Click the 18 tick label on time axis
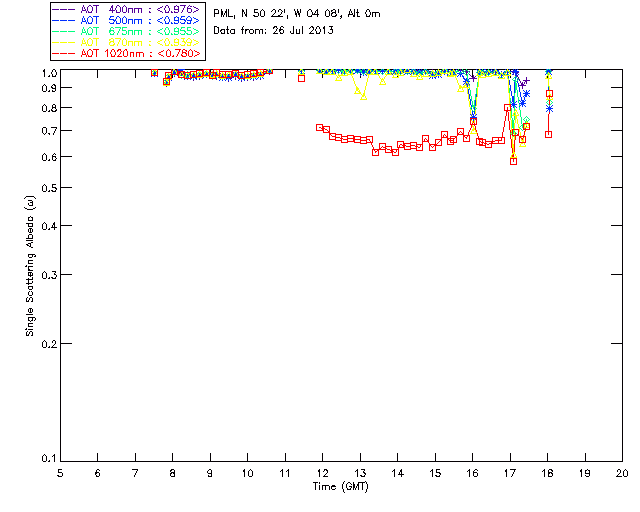 [x=548, y=473]
